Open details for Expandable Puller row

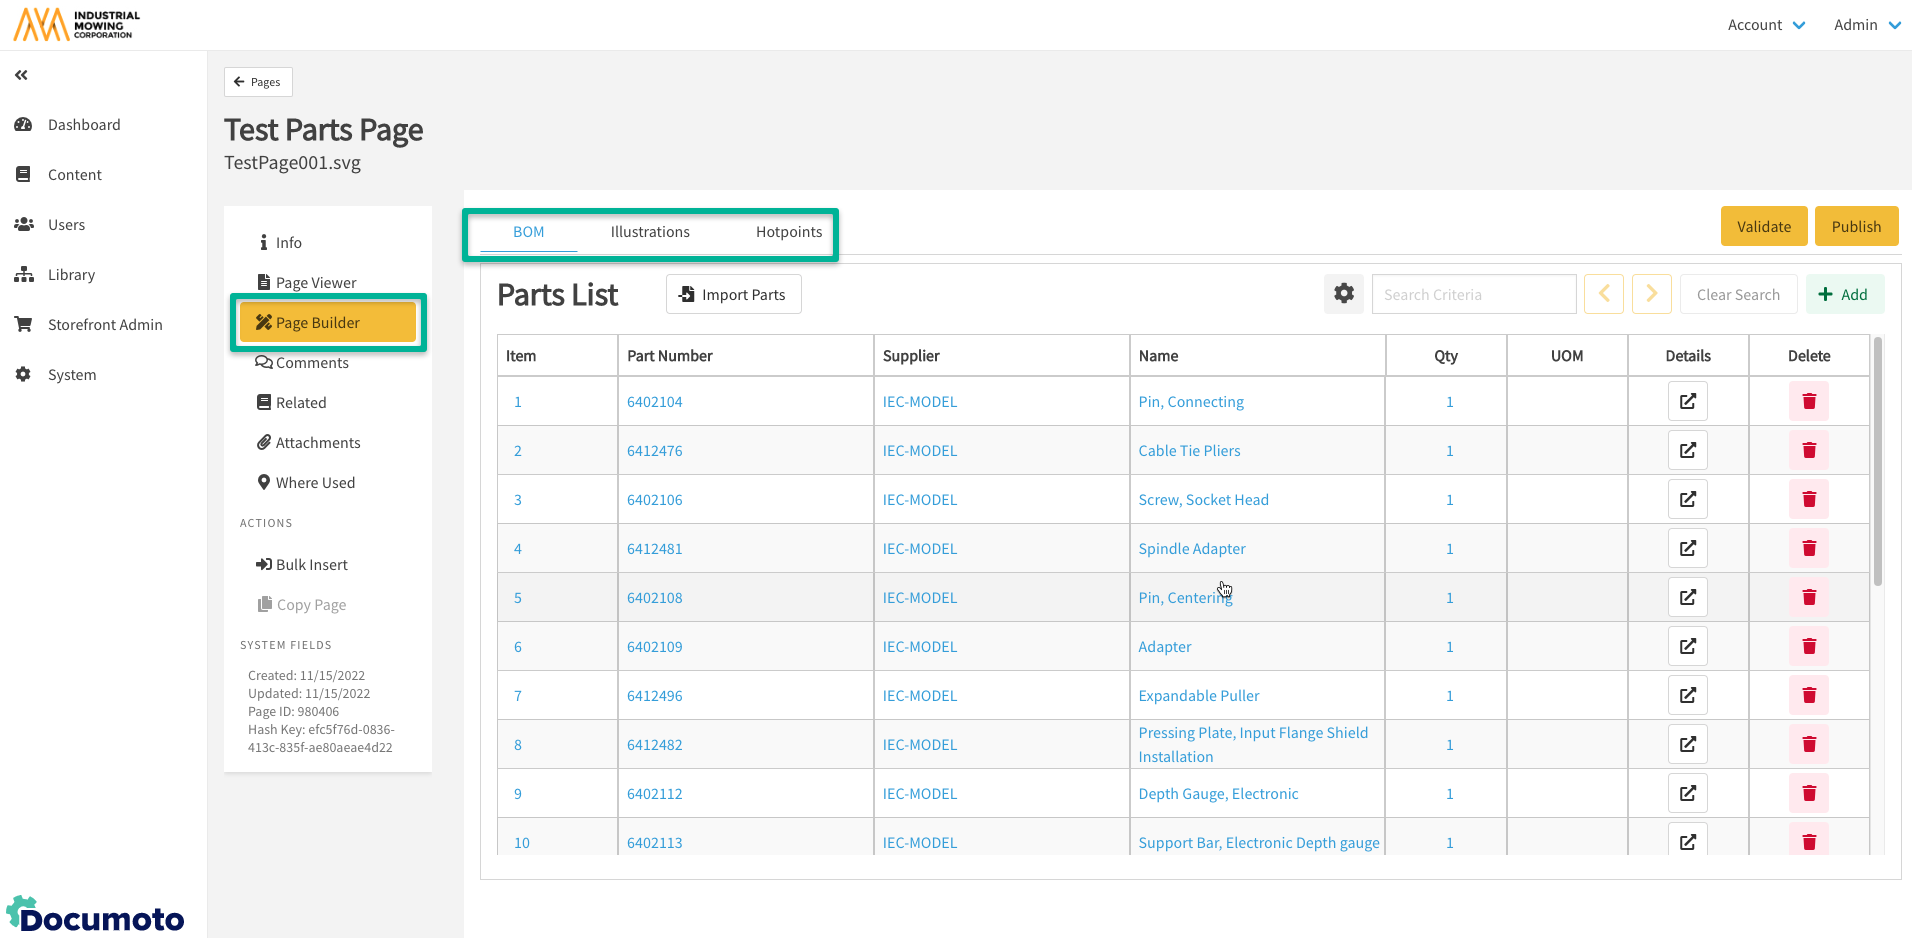tap(1687, 695)
